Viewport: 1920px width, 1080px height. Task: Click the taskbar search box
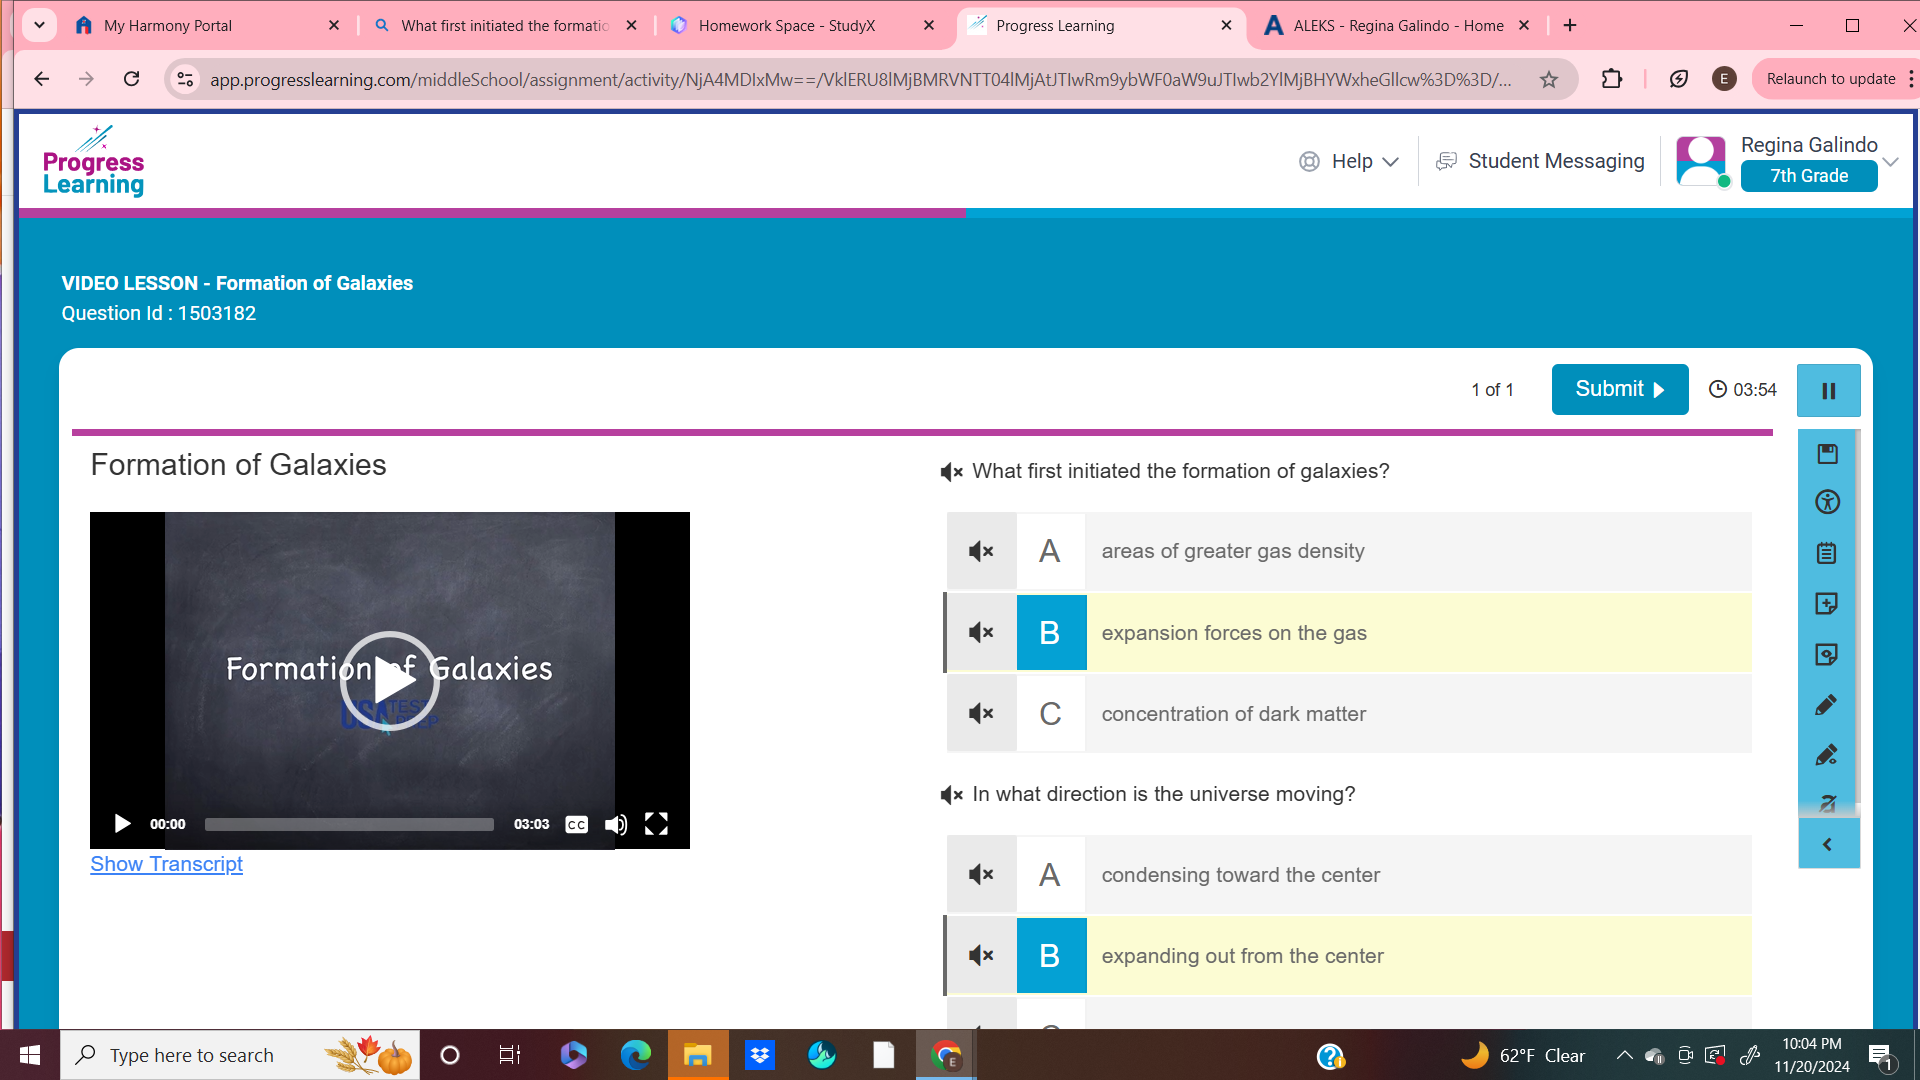coord(240,1055)
